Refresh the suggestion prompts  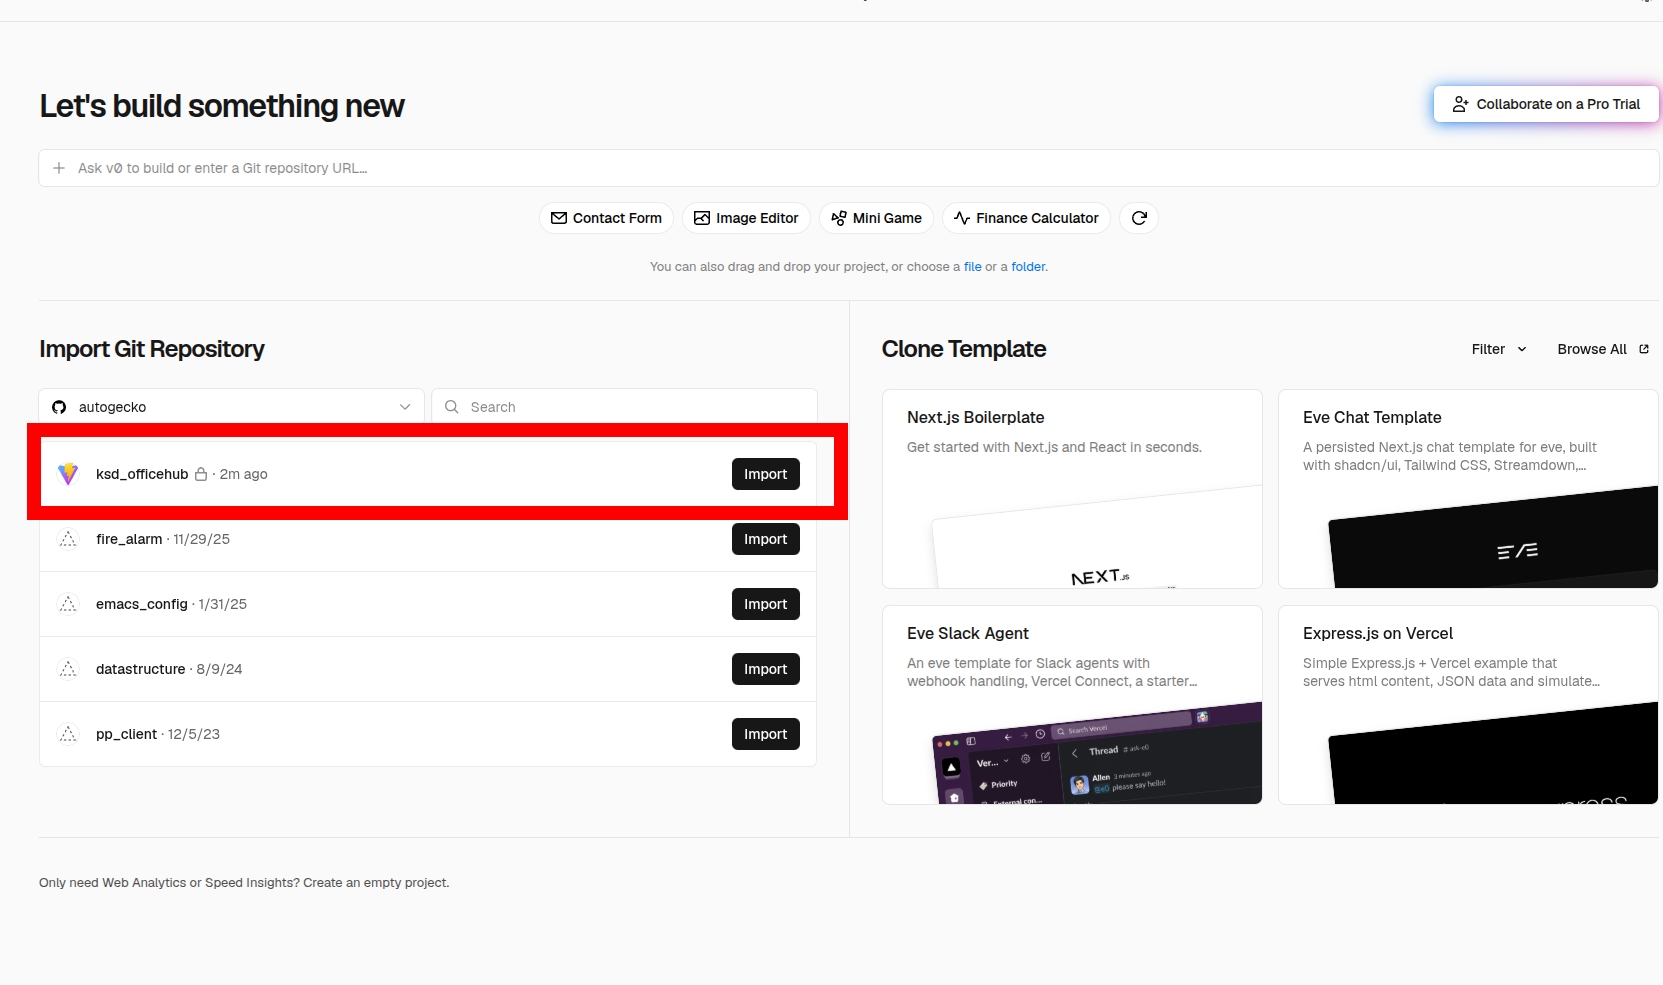[x=1139, y=218]
